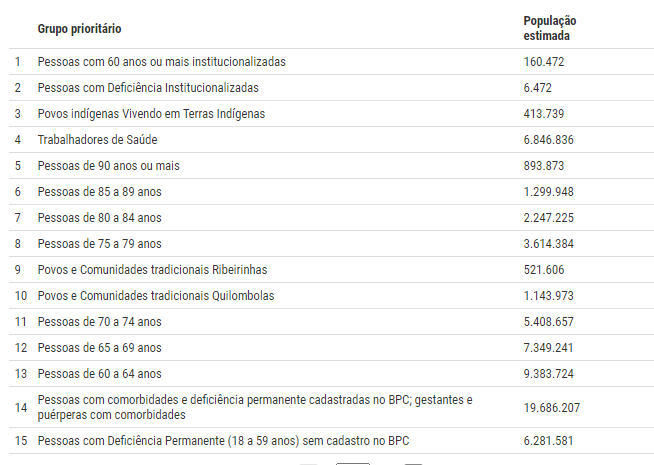Click population value 2.247.225
The image size is (654, 465).
tap(548, 218)
